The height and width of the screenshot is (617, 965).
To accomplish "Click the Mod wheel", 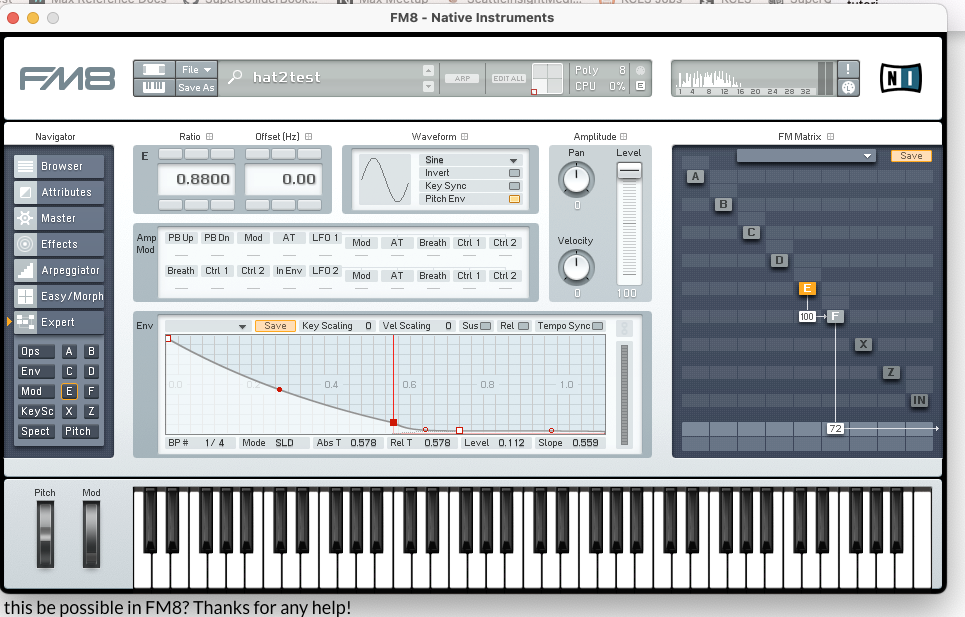I will tap(91, 533).
